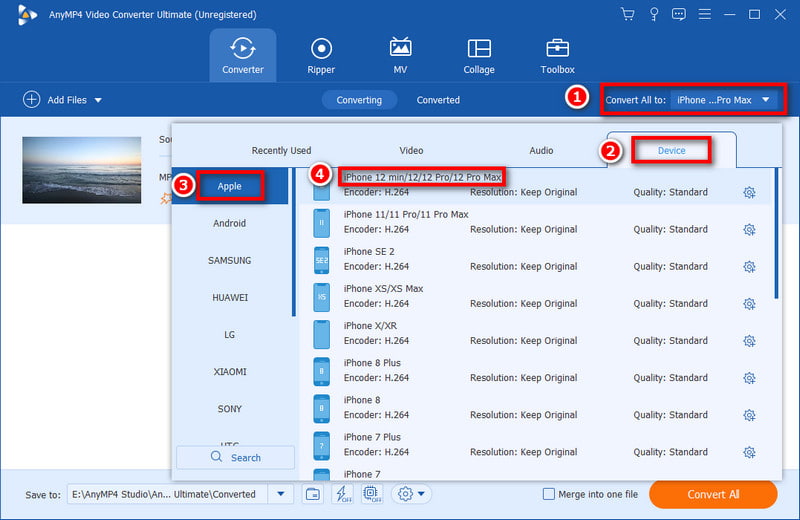Click the format list vertical scrollbar
Screen dimensions: 800x520
pyautogui.click(x=777, y=233)
